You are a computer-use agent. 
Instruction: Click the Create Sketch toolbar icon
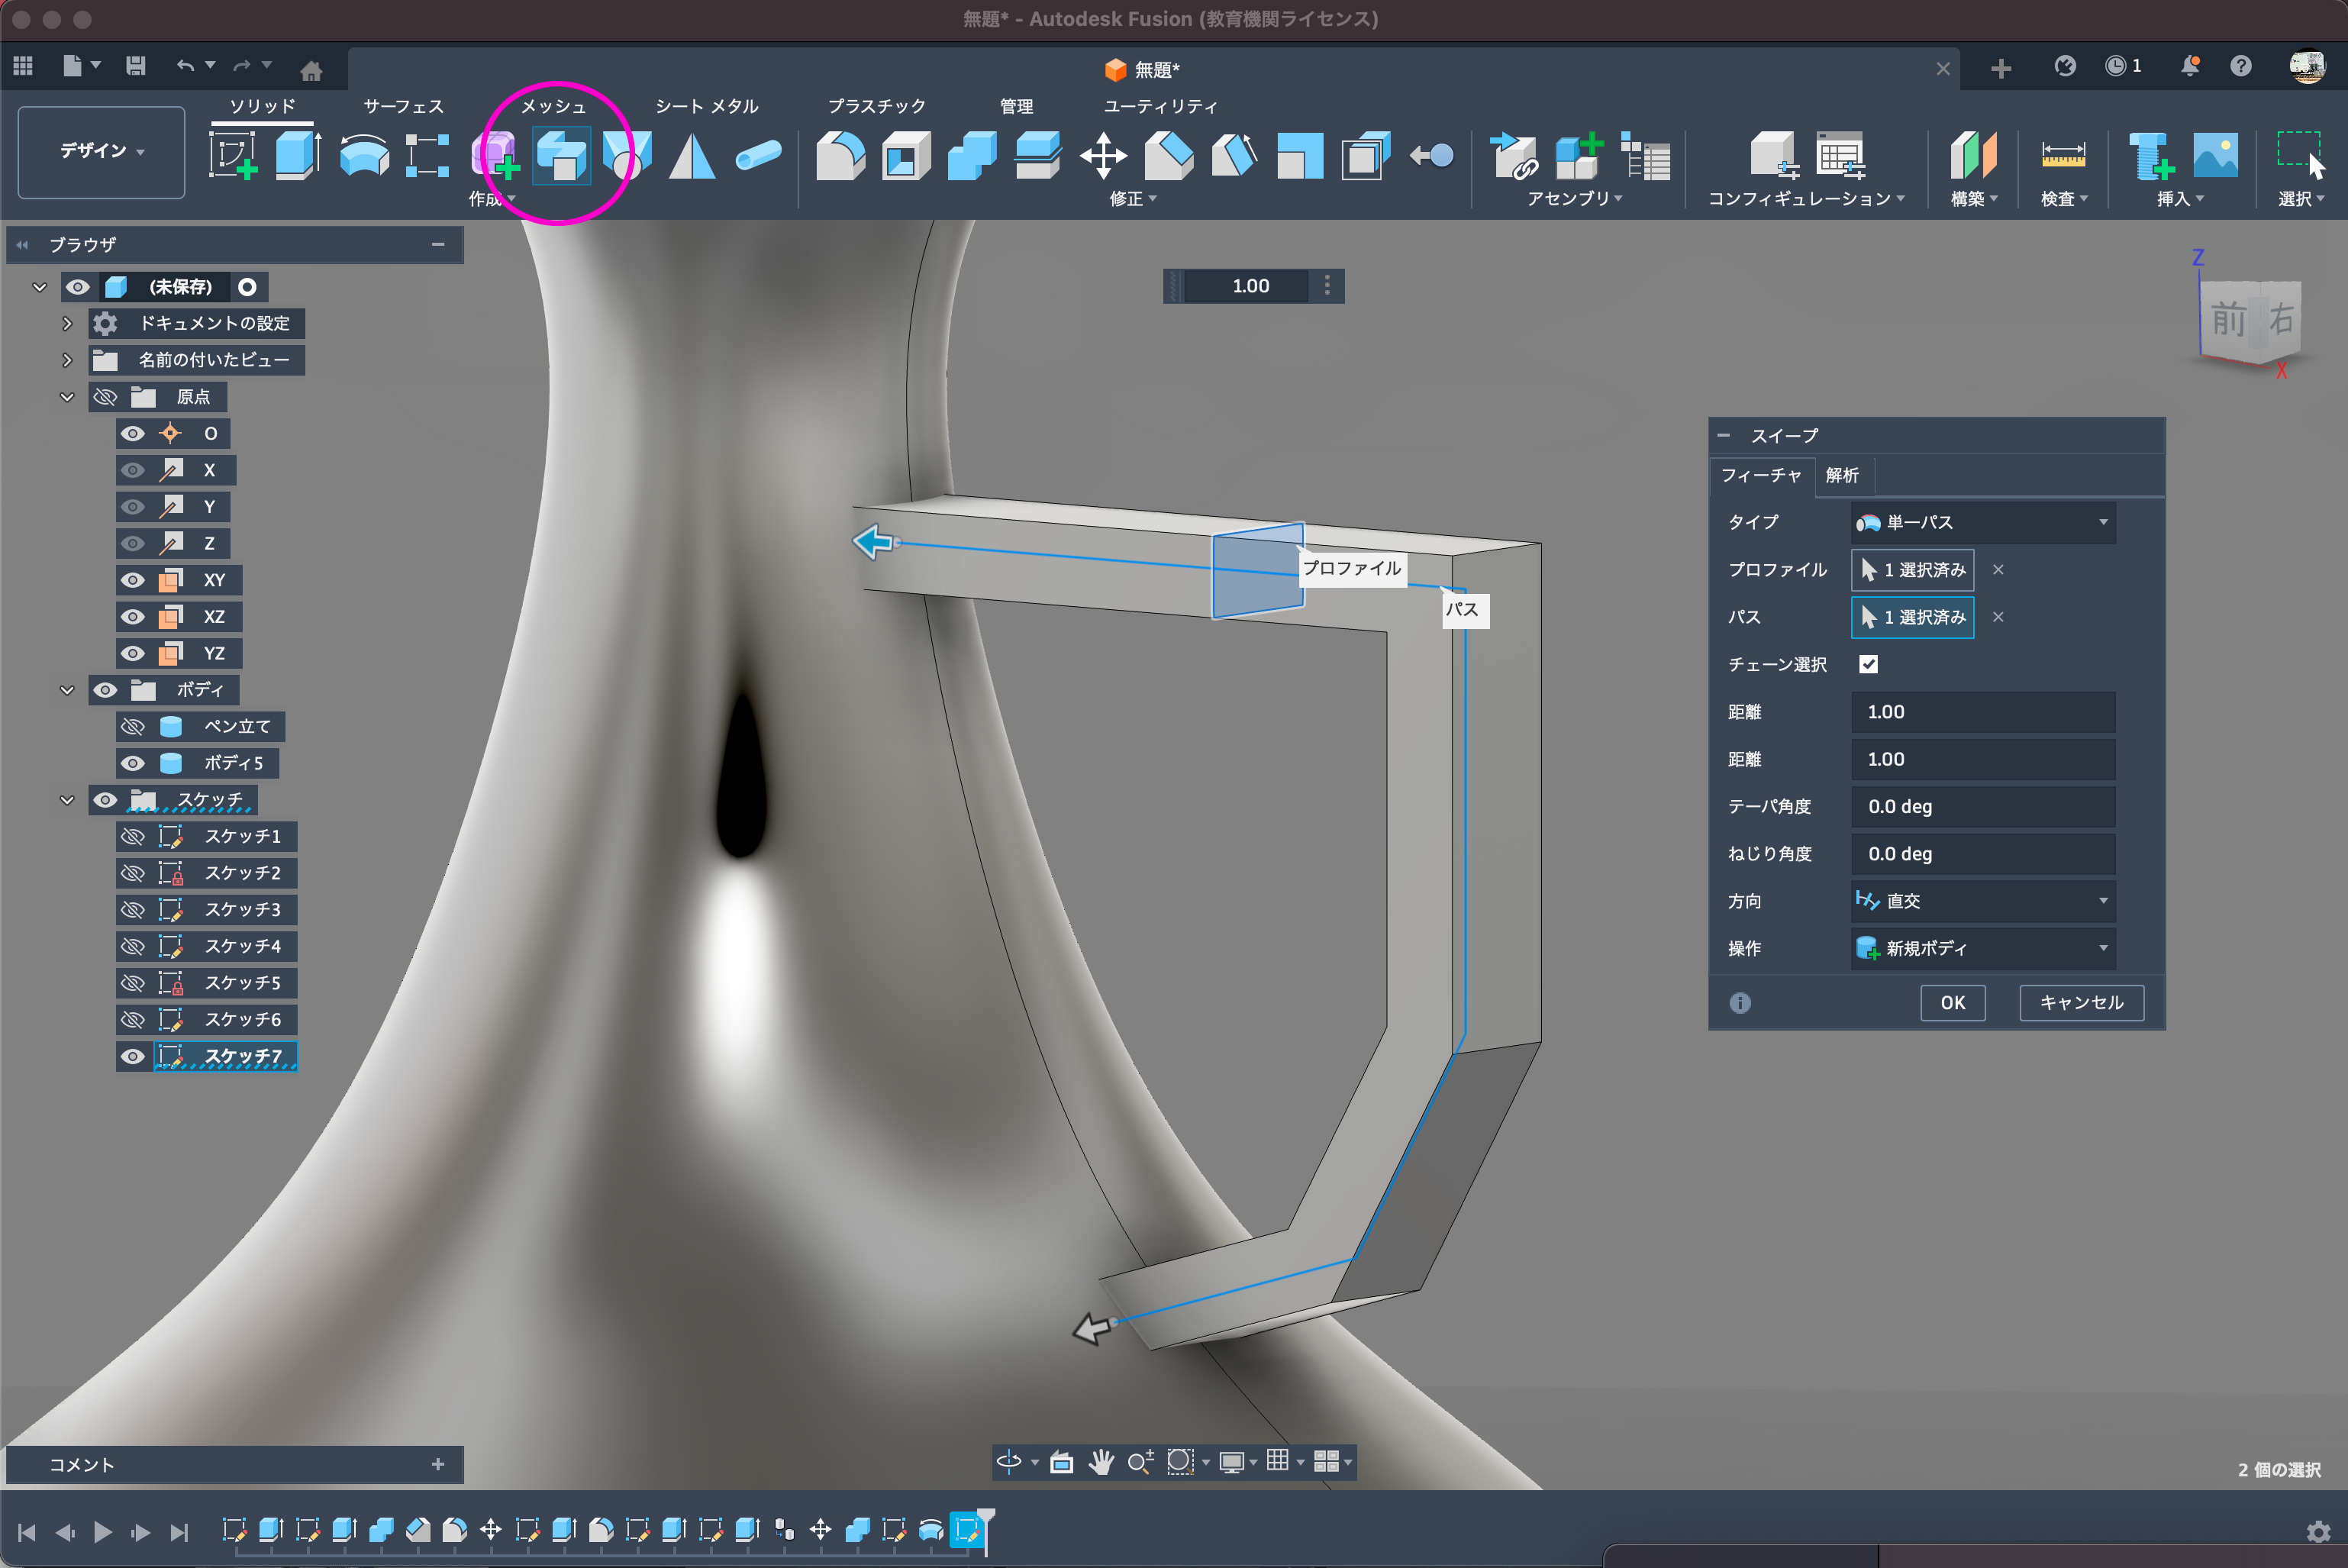pyautogui.click(x=232, y=156)
